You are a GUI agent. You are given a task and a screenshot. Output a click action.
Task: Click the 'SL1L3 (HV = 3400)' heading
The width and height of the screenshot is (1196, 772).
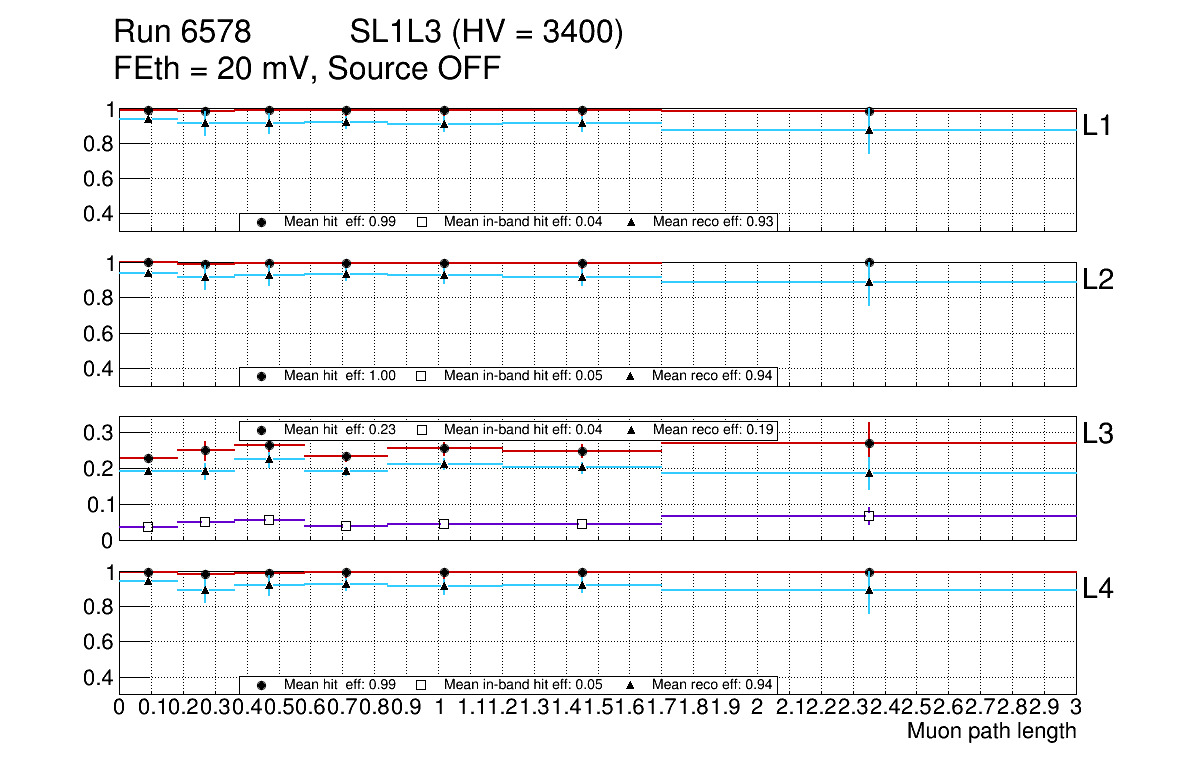tap(486, 34)
